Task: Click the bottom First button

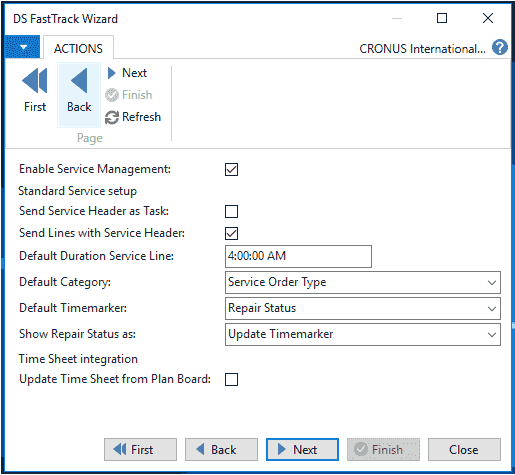Action: (140, 450)
